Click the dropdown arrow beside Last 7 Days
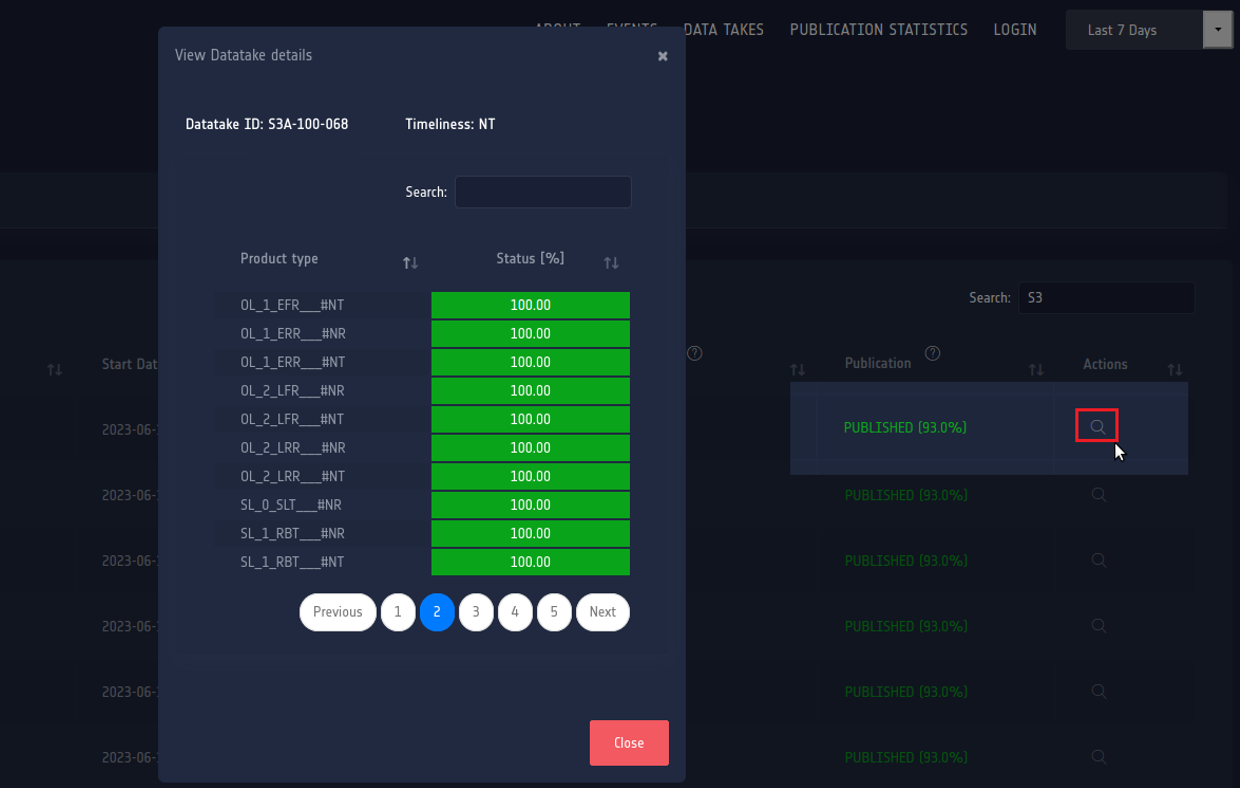 1218,30
